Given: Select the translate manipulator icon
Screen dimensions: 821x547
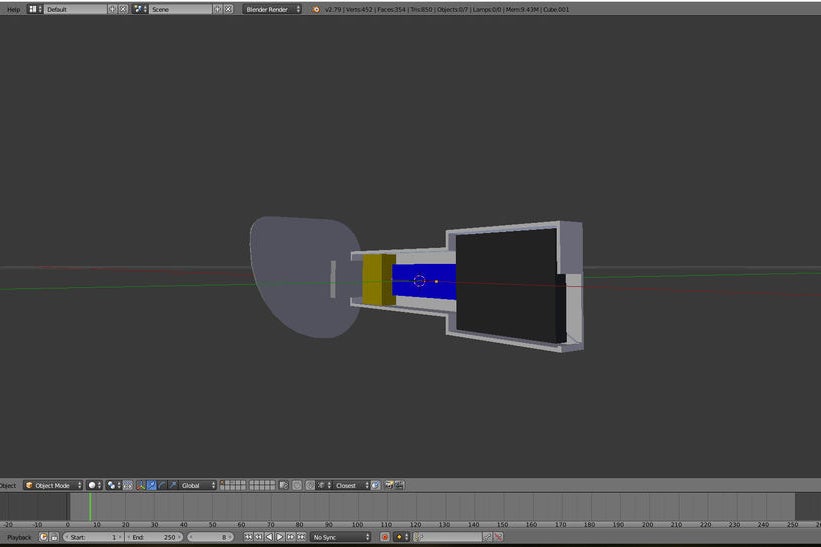Looking at the screenshot, I should [151, 485].
